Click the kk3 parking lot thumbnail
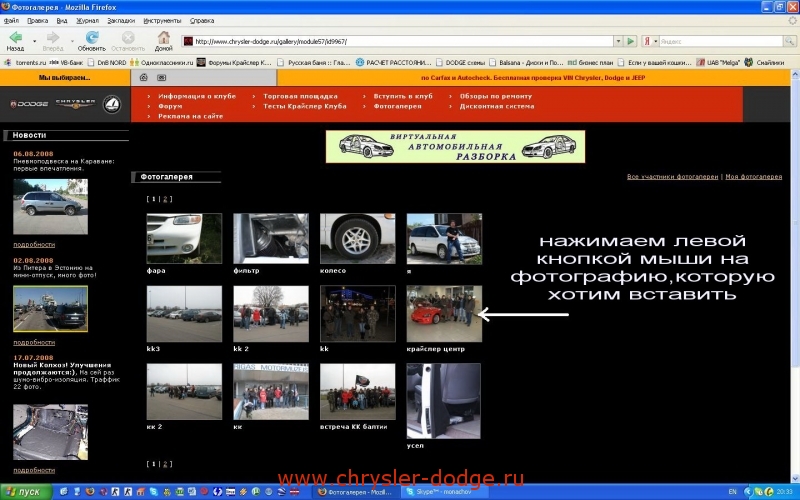800x500 pixels. [x=184, y=313]
